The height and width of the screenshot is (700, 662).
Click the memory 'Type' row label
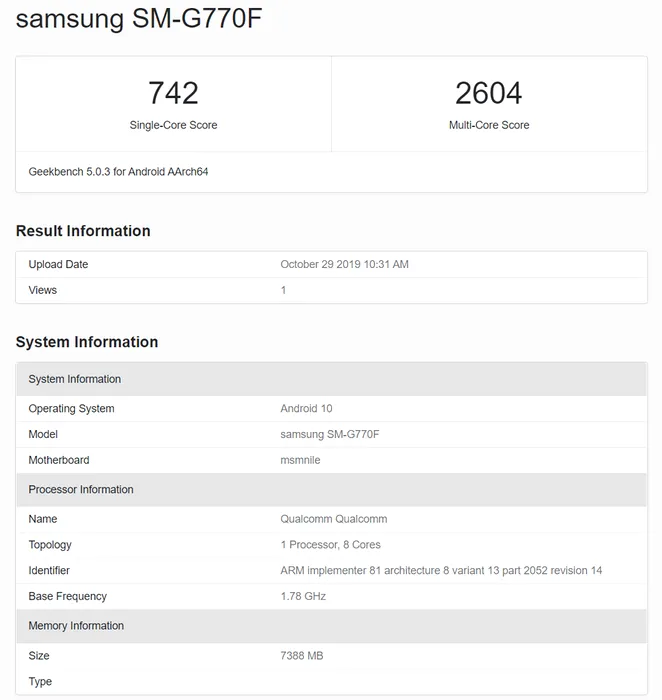pos(40,682)
